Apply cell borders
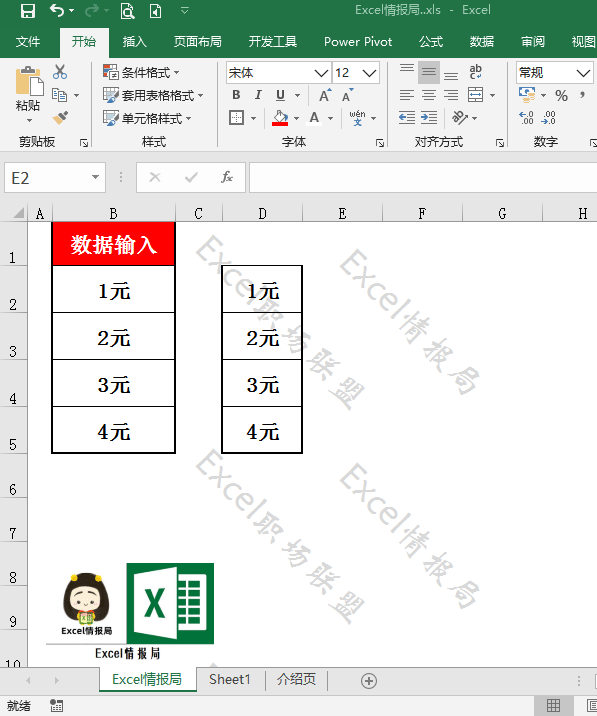 [237, 118]
